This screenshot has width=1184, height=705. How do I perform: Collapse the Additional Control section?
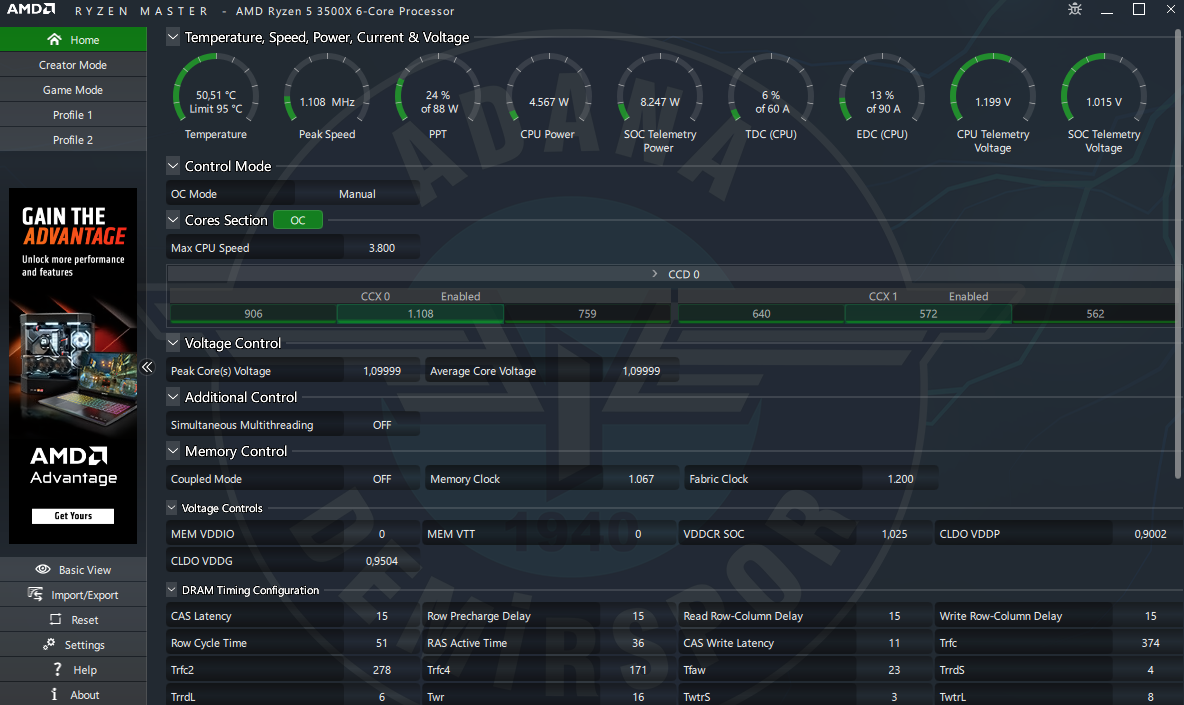pos(173,396)
